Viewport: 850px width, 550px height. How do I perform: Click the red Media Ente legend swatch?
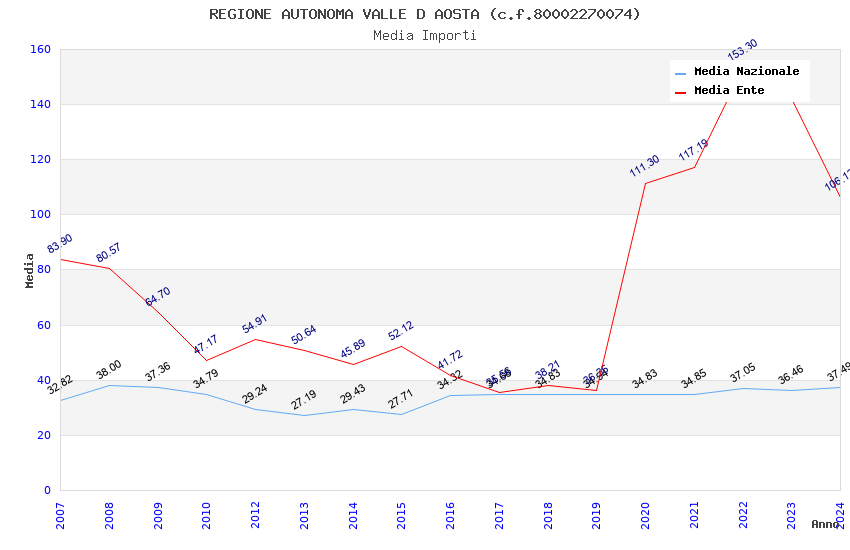680,92
